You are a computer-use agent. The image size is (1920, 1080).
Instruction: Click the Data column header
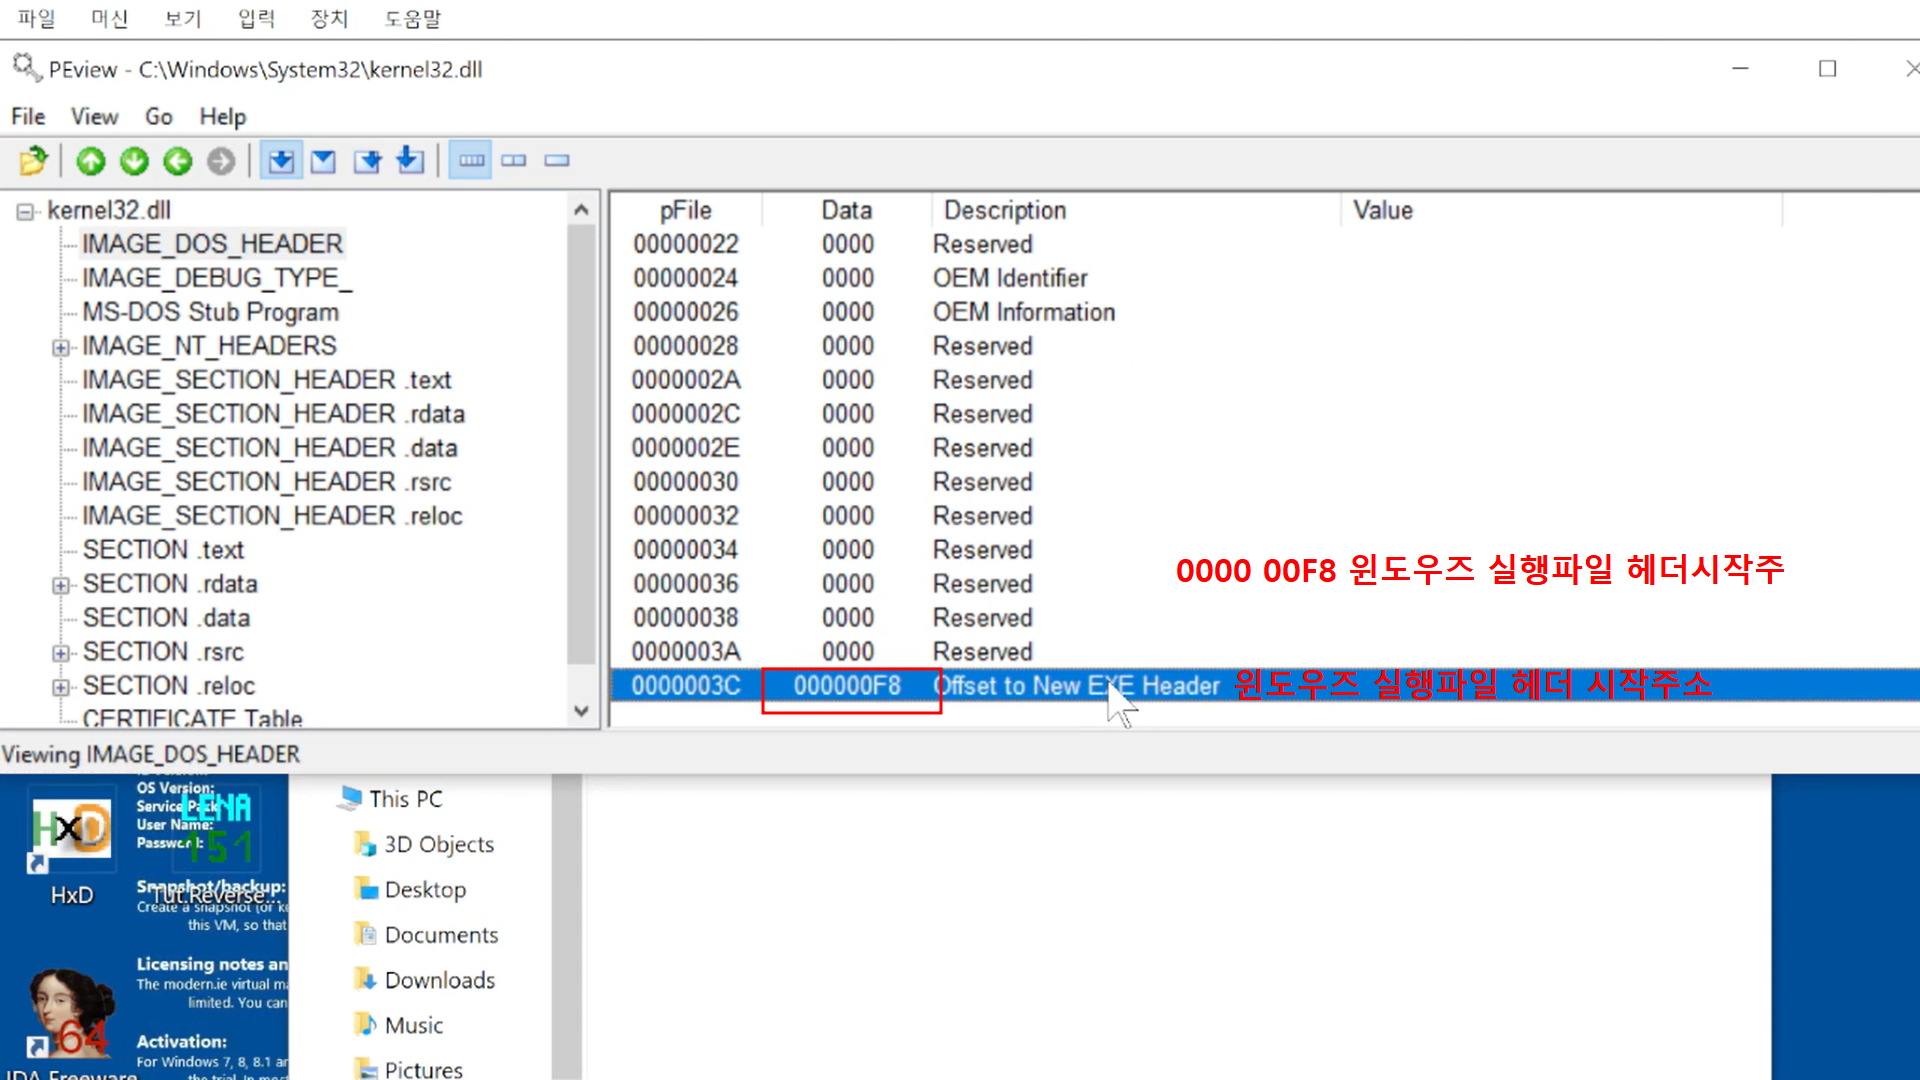847,210
